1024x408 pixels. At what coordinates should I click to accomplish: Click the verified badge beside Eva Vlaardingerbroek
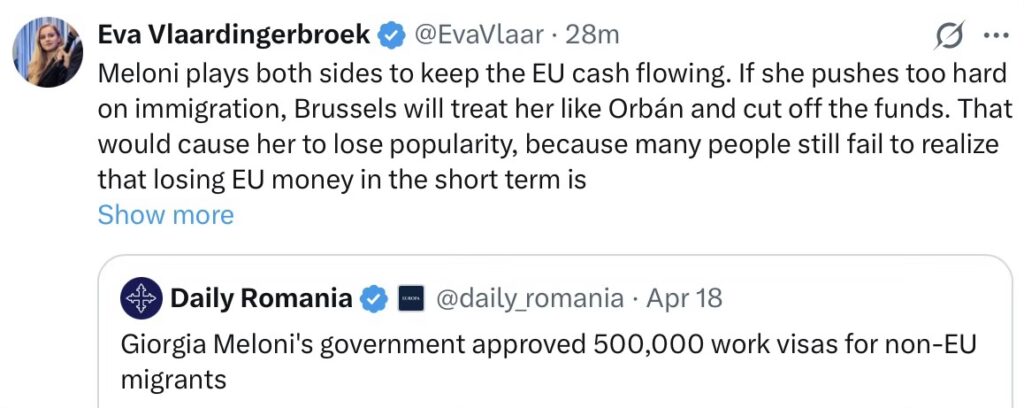click(x=391, y=35)
